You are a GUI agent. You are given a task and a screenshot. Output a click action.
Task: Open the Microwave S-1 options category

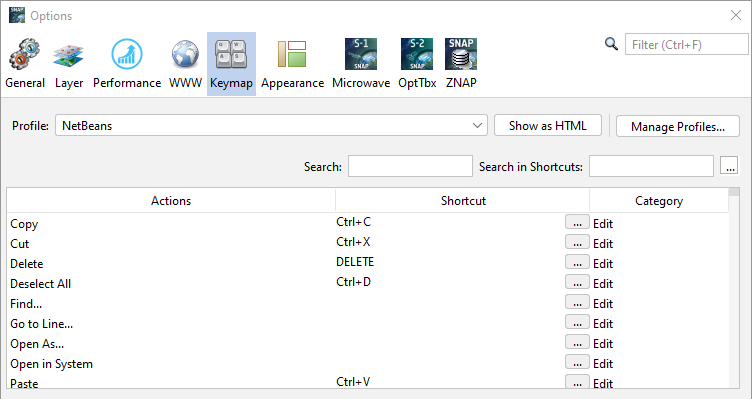coord(361,64)
